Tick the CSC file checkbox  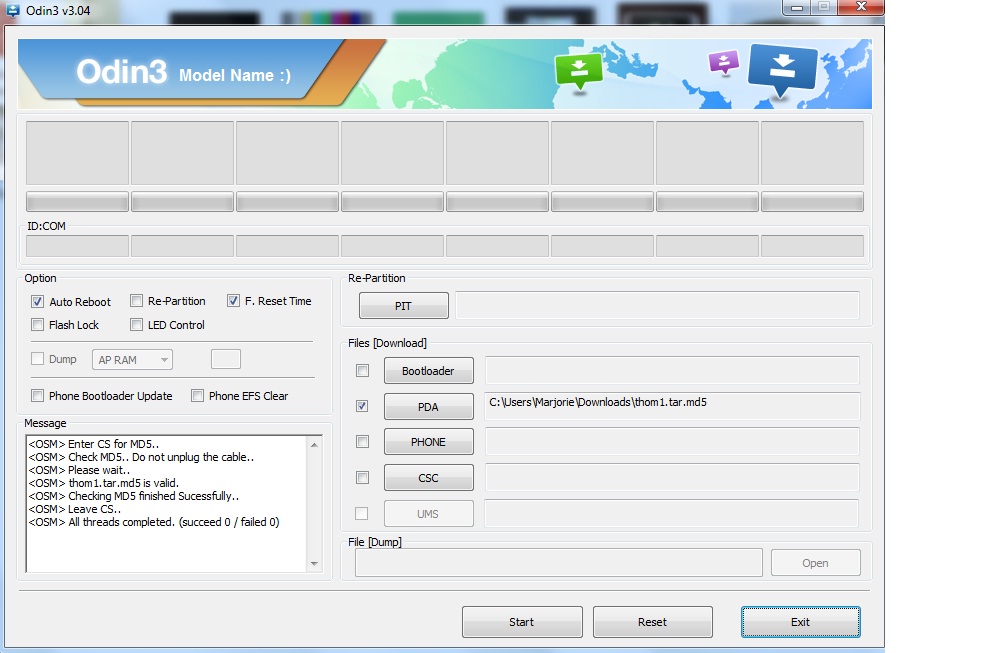[363, 478]
